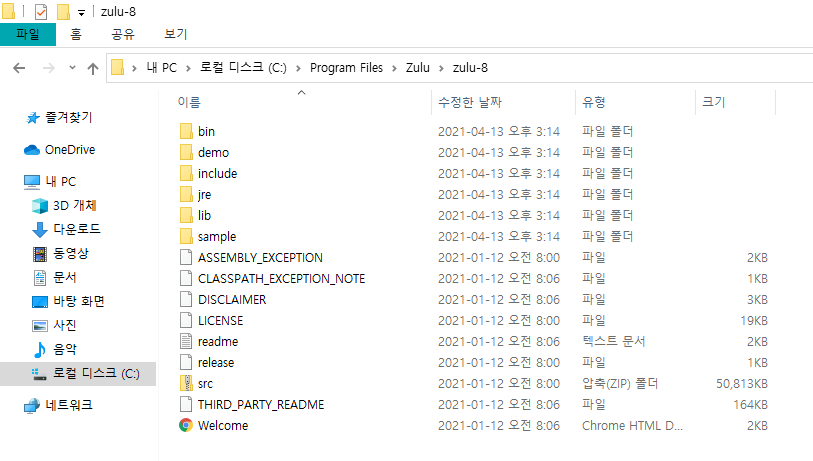Open recent locations dropdown arrow
Image resolution: width=813 pixels, height=461 pixels.
(72, 68)
